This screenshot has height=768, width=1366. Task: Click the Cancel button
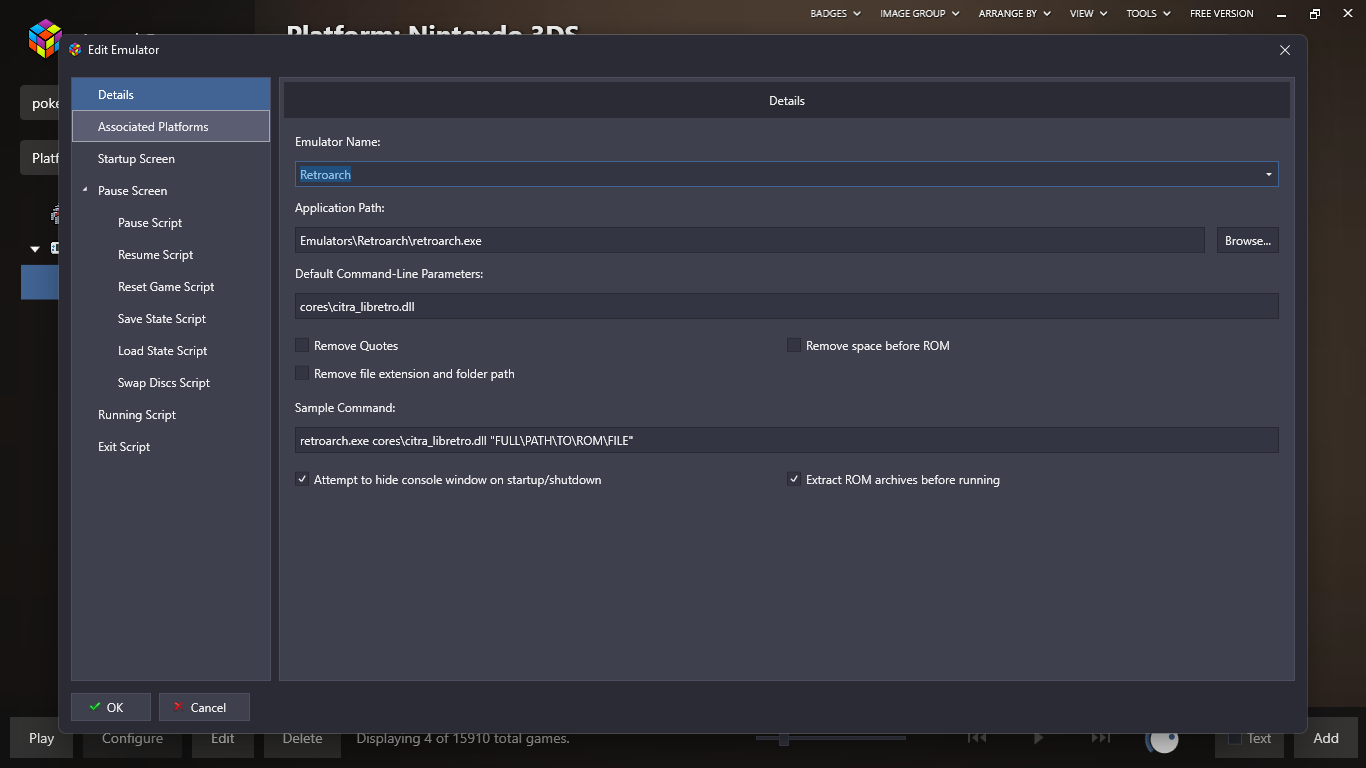point(204,707)
